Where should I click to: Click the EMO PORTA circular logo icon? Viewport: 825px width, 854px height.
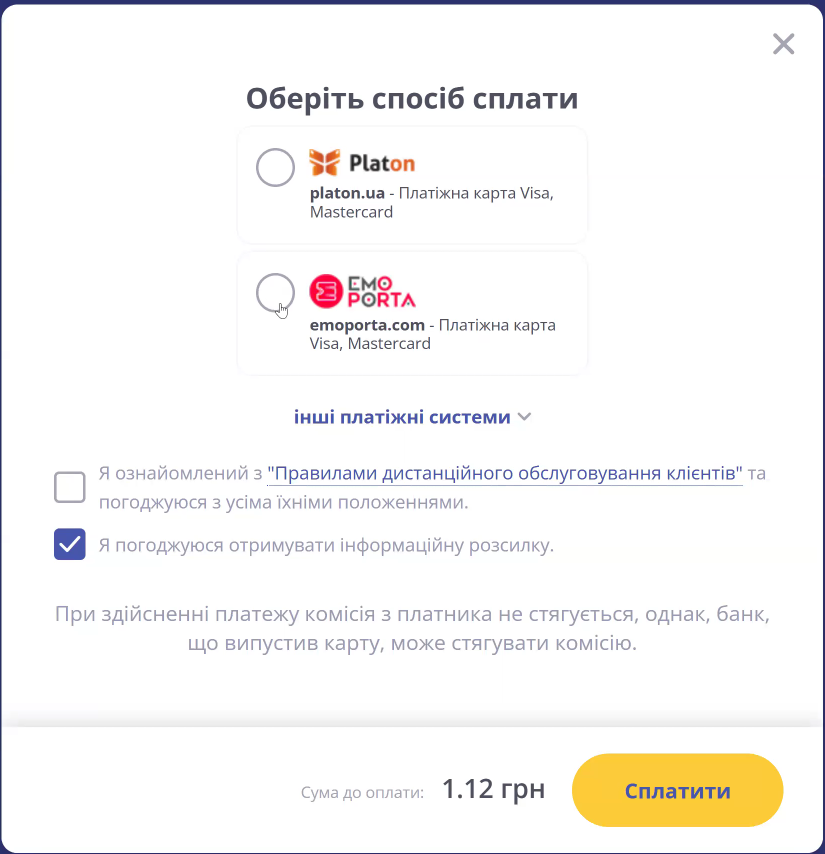pos(325,290)
